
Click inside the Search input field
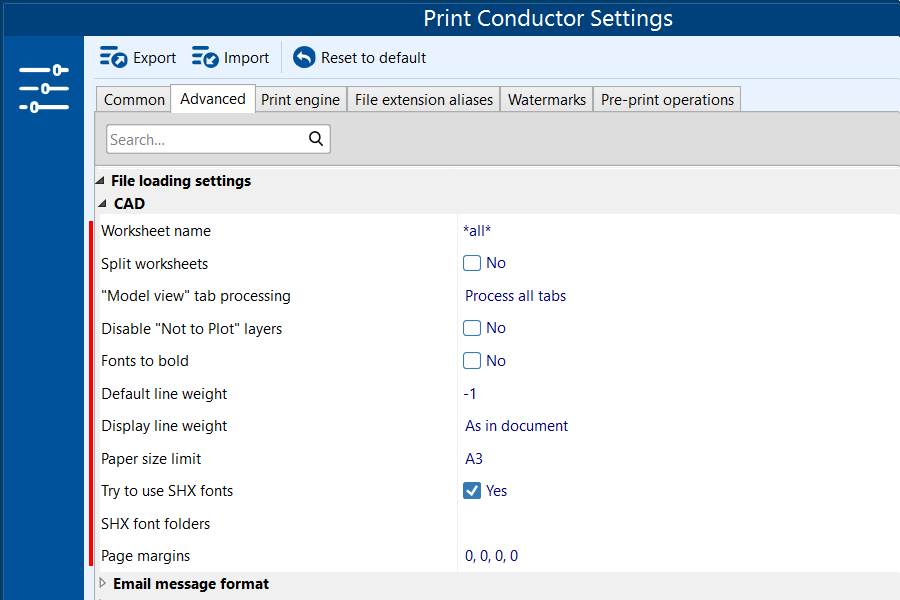[x=200, y=138]
